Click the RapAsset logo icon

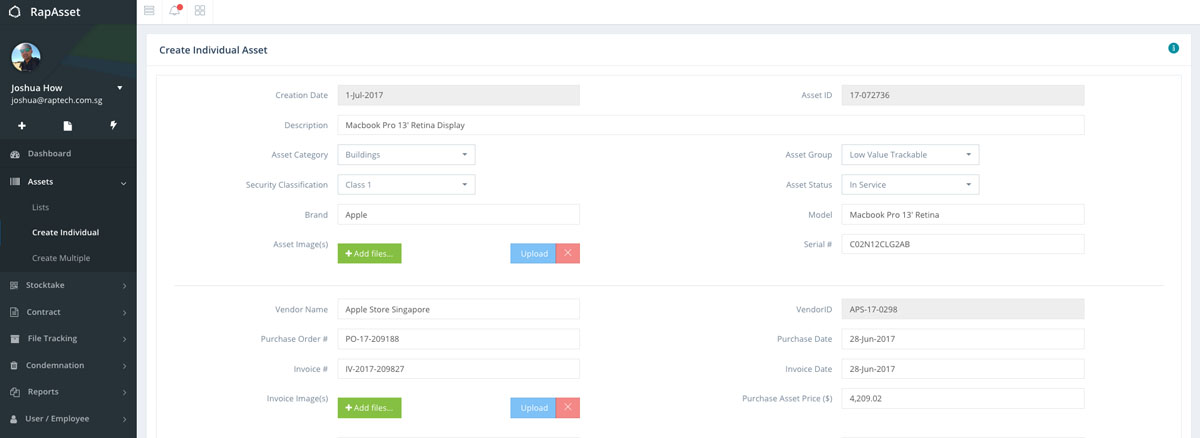pyautogui.click(x=14, y=12)
